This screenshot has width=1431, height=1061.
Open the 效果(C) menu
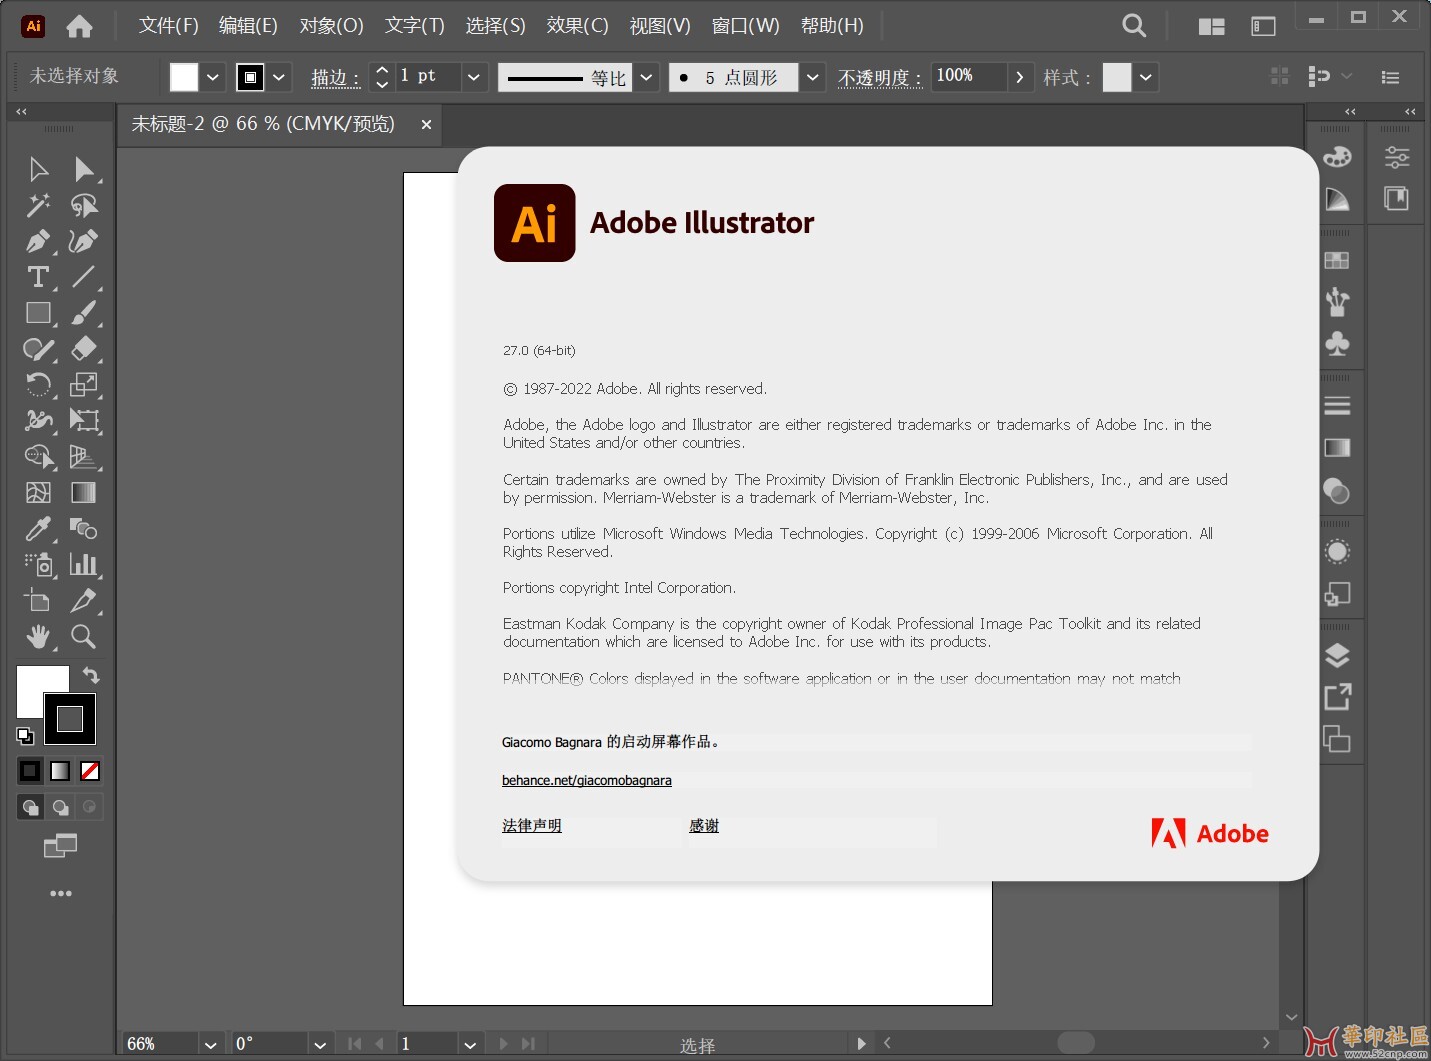point(577,26)
